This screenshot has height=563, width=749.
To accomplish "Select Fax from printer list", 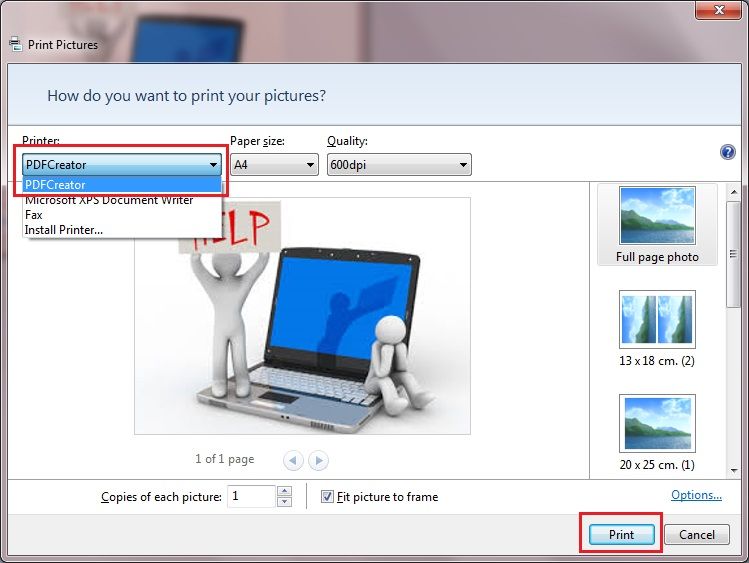I will click(34, 215).
